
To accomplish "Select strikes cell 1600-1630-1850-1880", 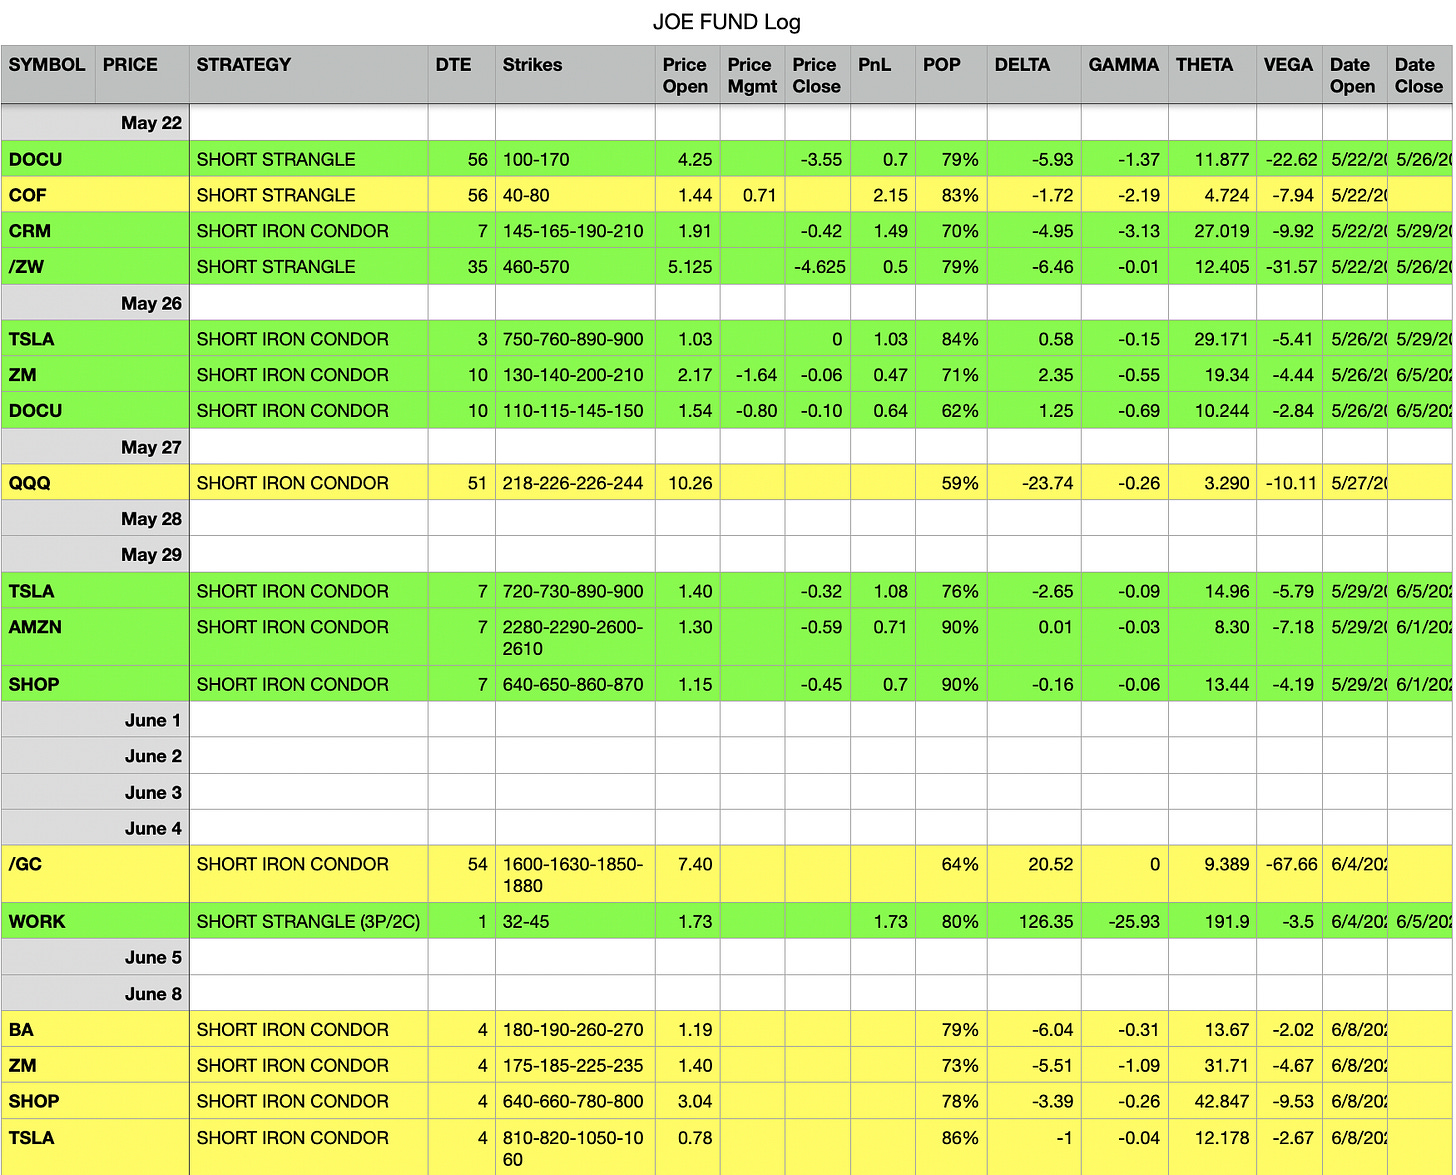I will coord(575,875).
